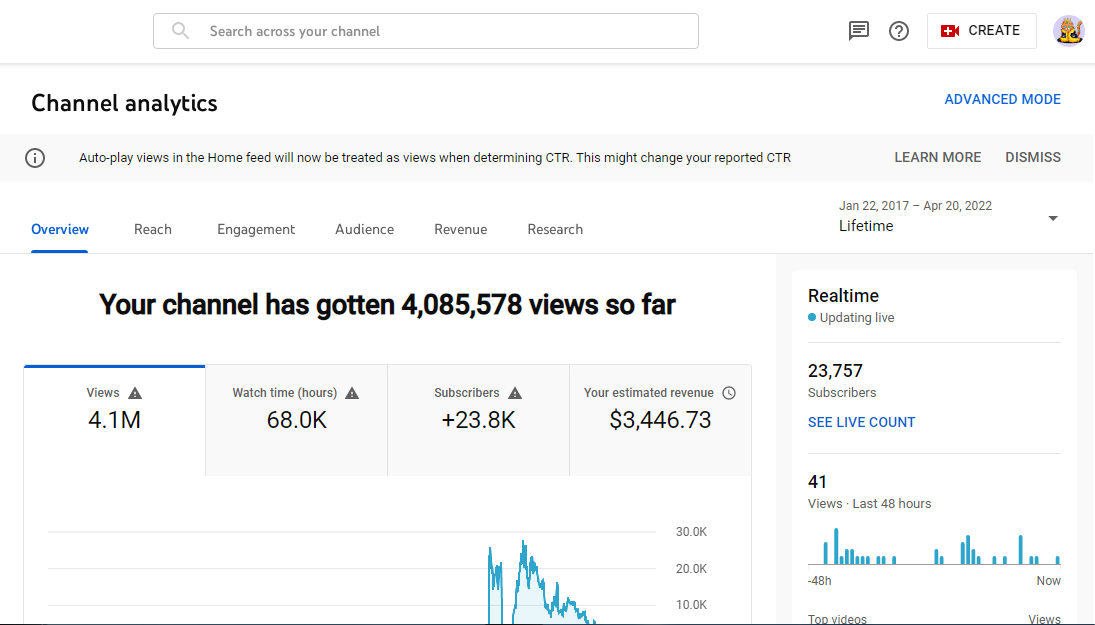Select the Views 4.1M metric card
The width and height of the screenshot is (1095, 625).
coord(115,420)
